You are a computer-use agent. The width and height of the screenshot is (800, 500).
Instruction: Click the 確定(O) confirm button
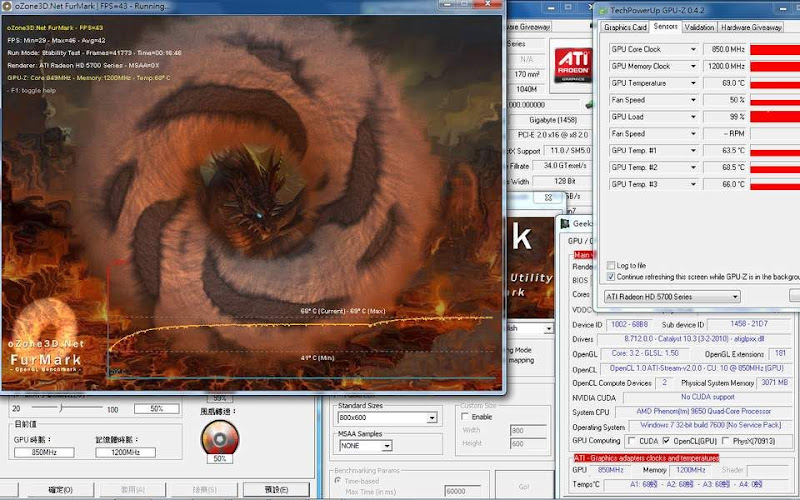60,489
